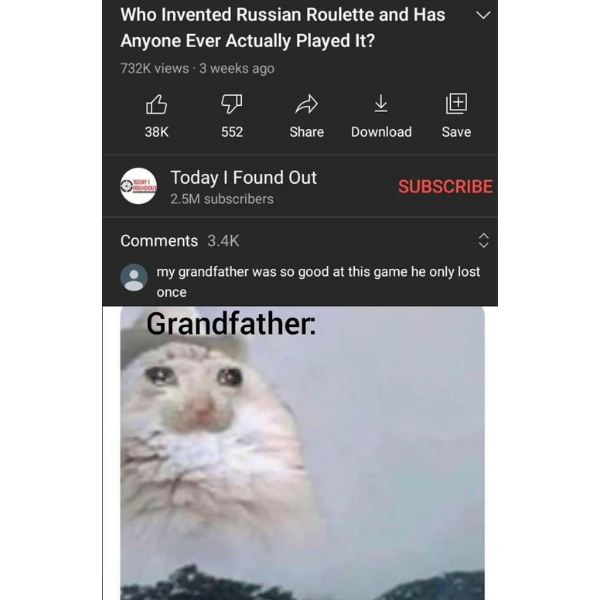Tap the Save to playlist icon
Viewport: 600px width, 600px height.
457,104
